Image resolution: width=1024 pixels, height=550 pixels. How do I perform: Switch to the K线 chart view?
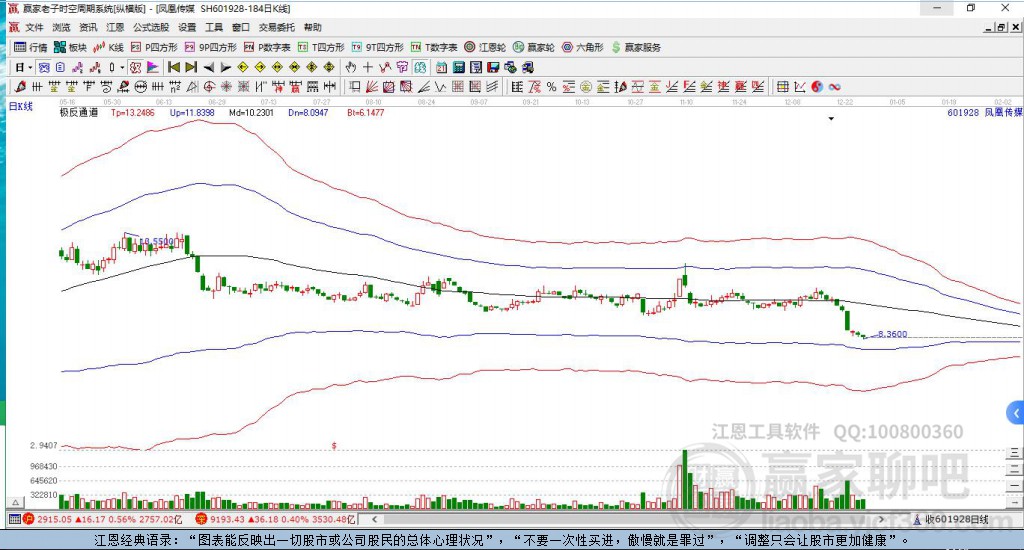point(108,47)
